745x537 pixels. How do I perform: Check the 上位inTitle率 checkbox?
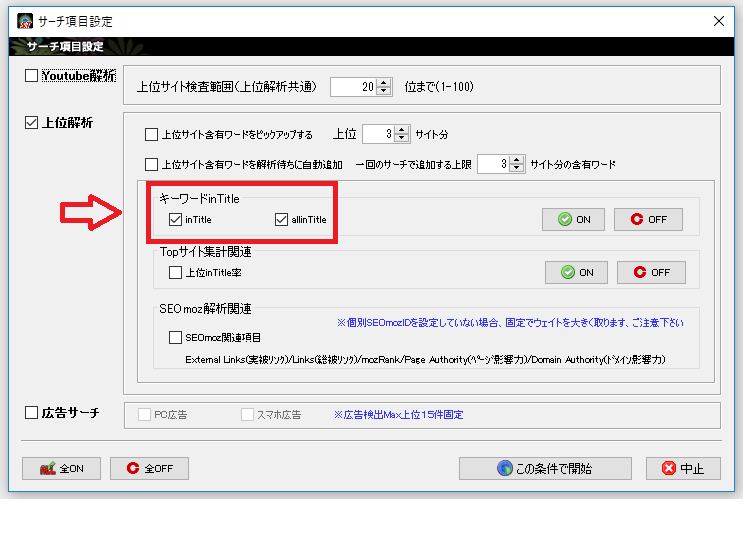tap(175, 273)
